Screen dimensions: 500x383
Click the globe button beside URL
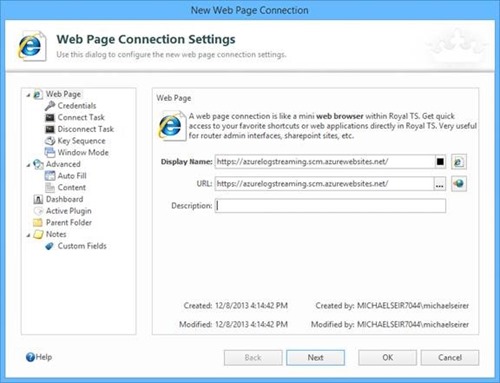459,184
